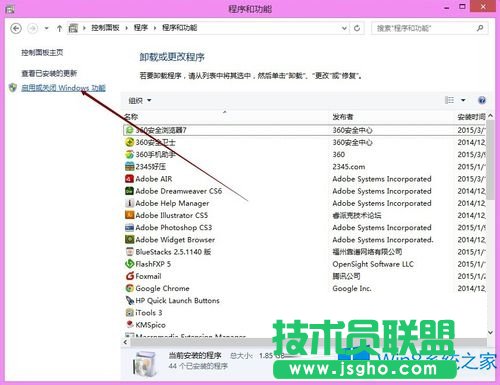This screenshot has width=500, height=385.
Task: Select the Google Chrome icon
Action: click(x=129, y=288)
